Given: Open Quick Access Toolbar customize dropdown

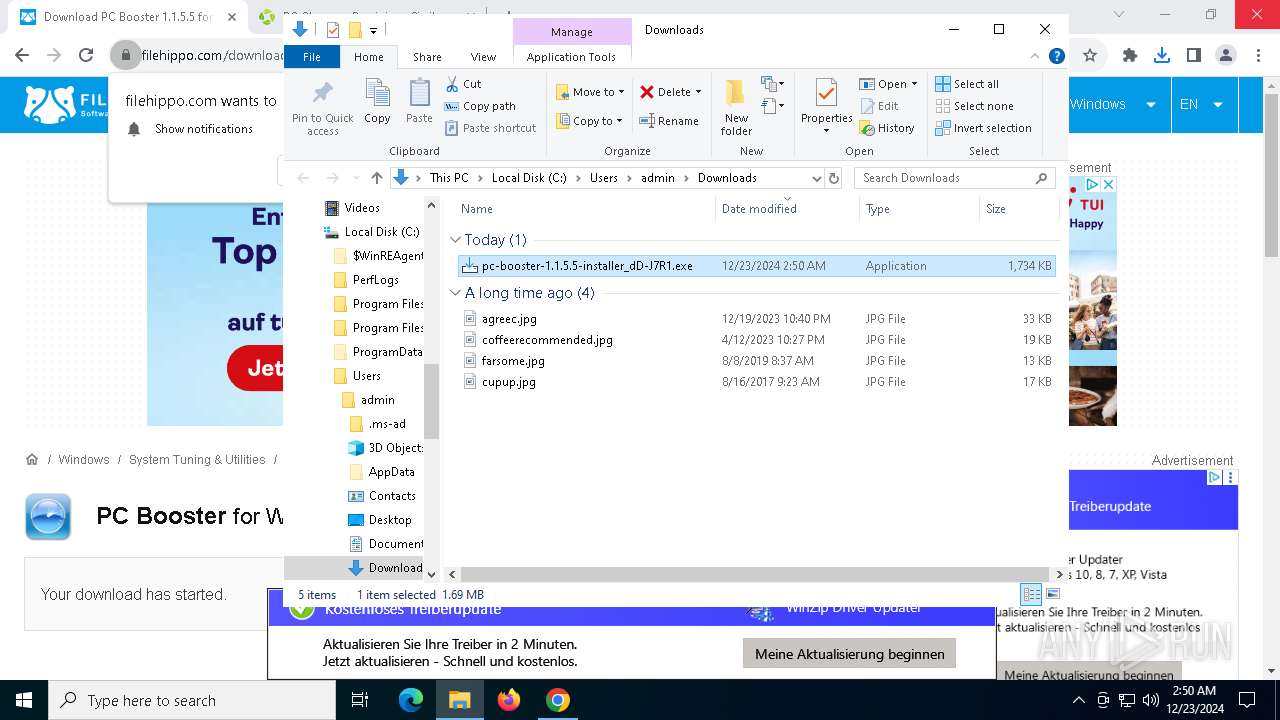Looking at the screenshot, I should coord(373,30).
